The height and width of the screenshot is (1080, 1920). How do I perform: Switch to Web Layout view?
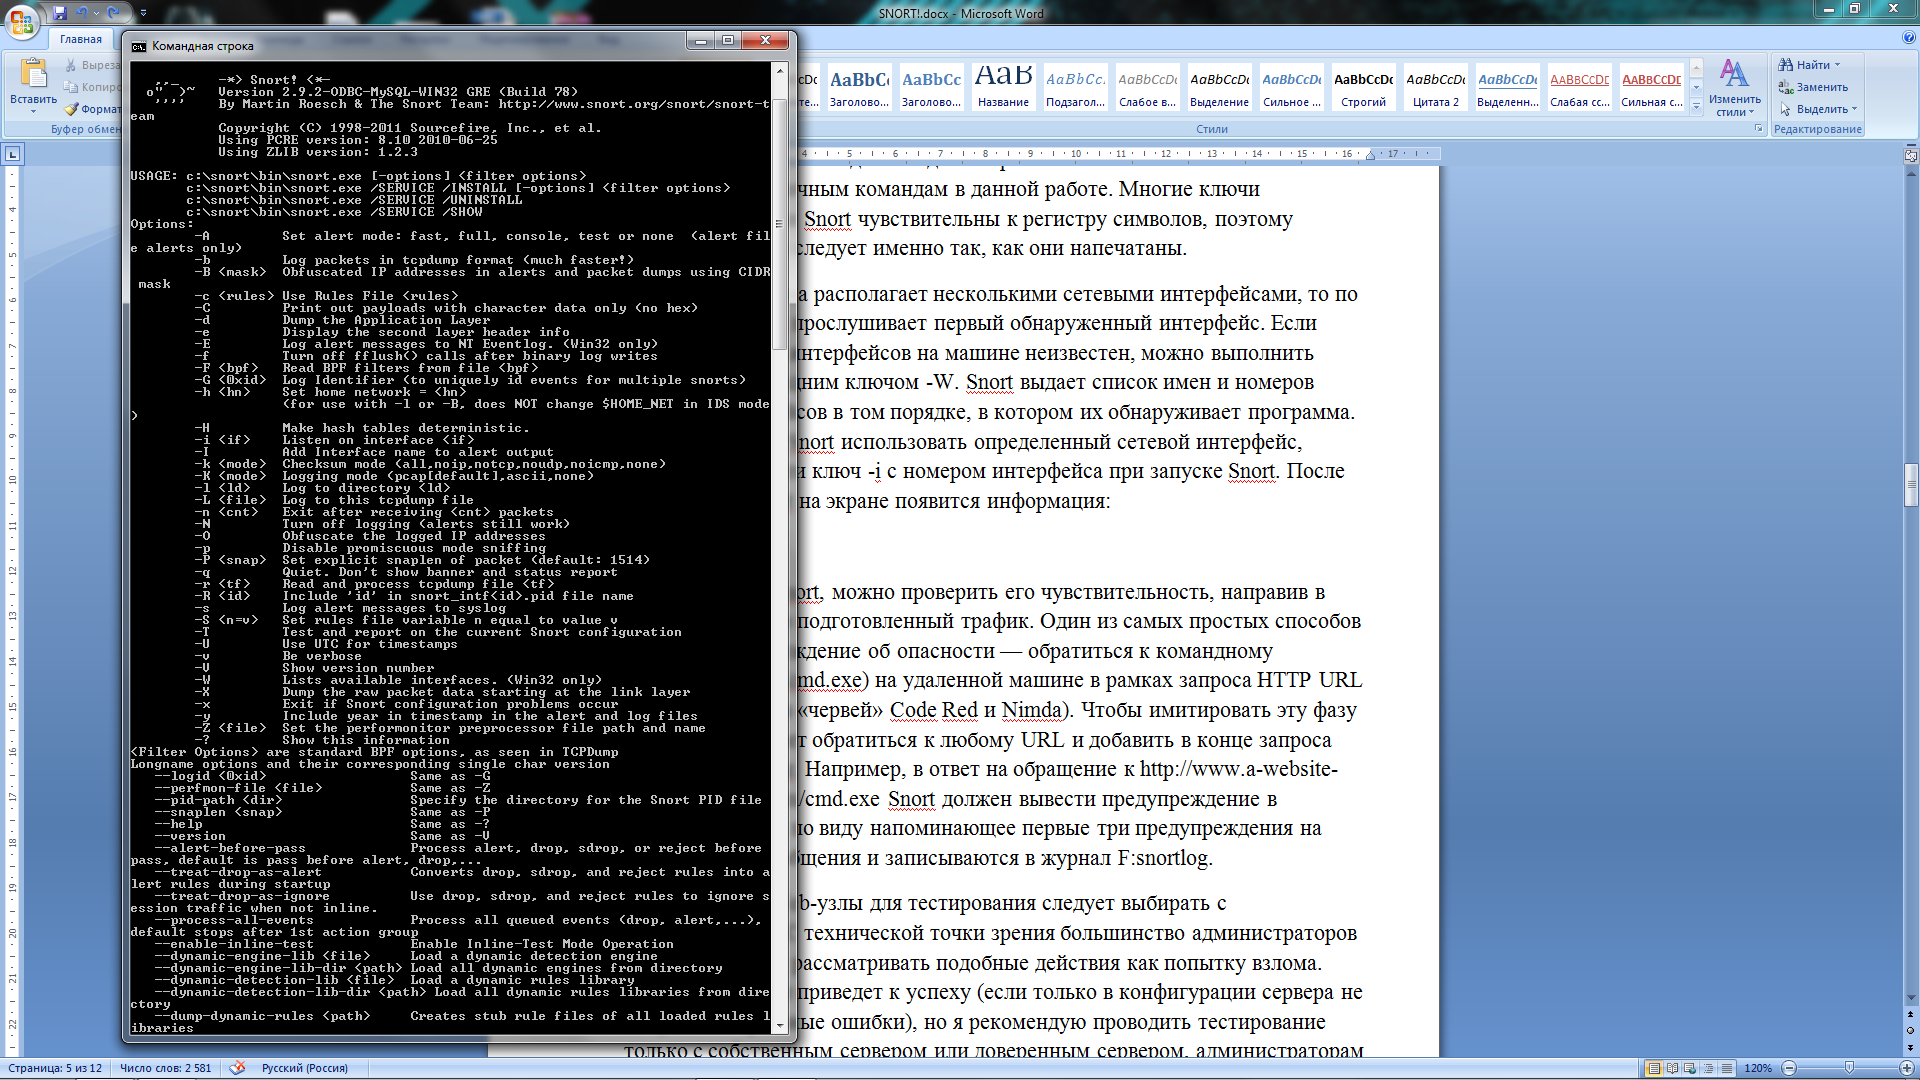click(x=1690, y=1068)
